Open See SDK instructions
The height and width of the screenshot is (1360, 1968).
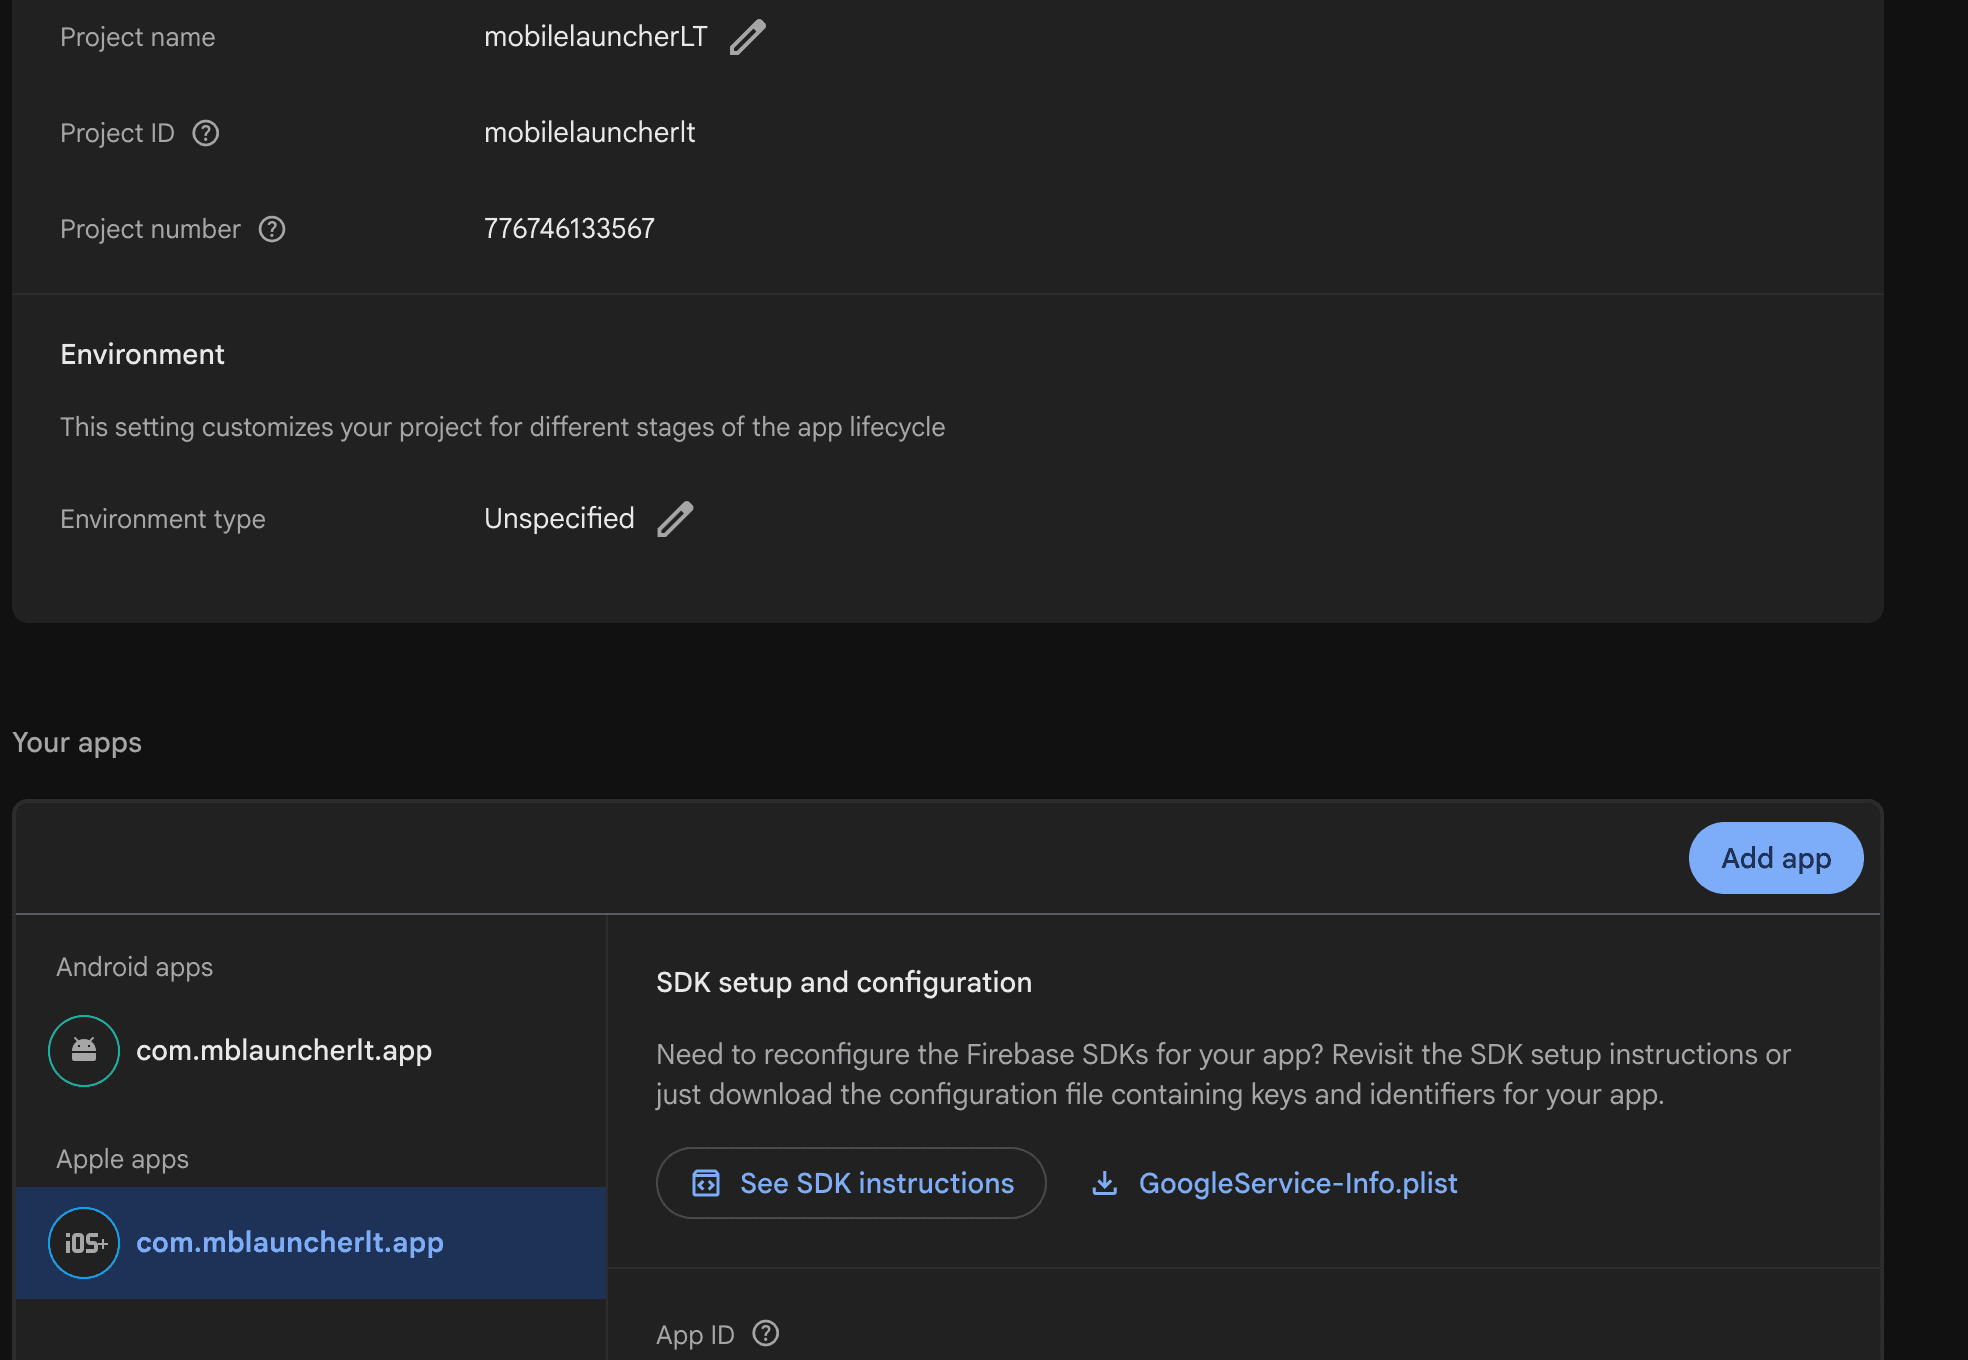click(x=851, y=1183)
